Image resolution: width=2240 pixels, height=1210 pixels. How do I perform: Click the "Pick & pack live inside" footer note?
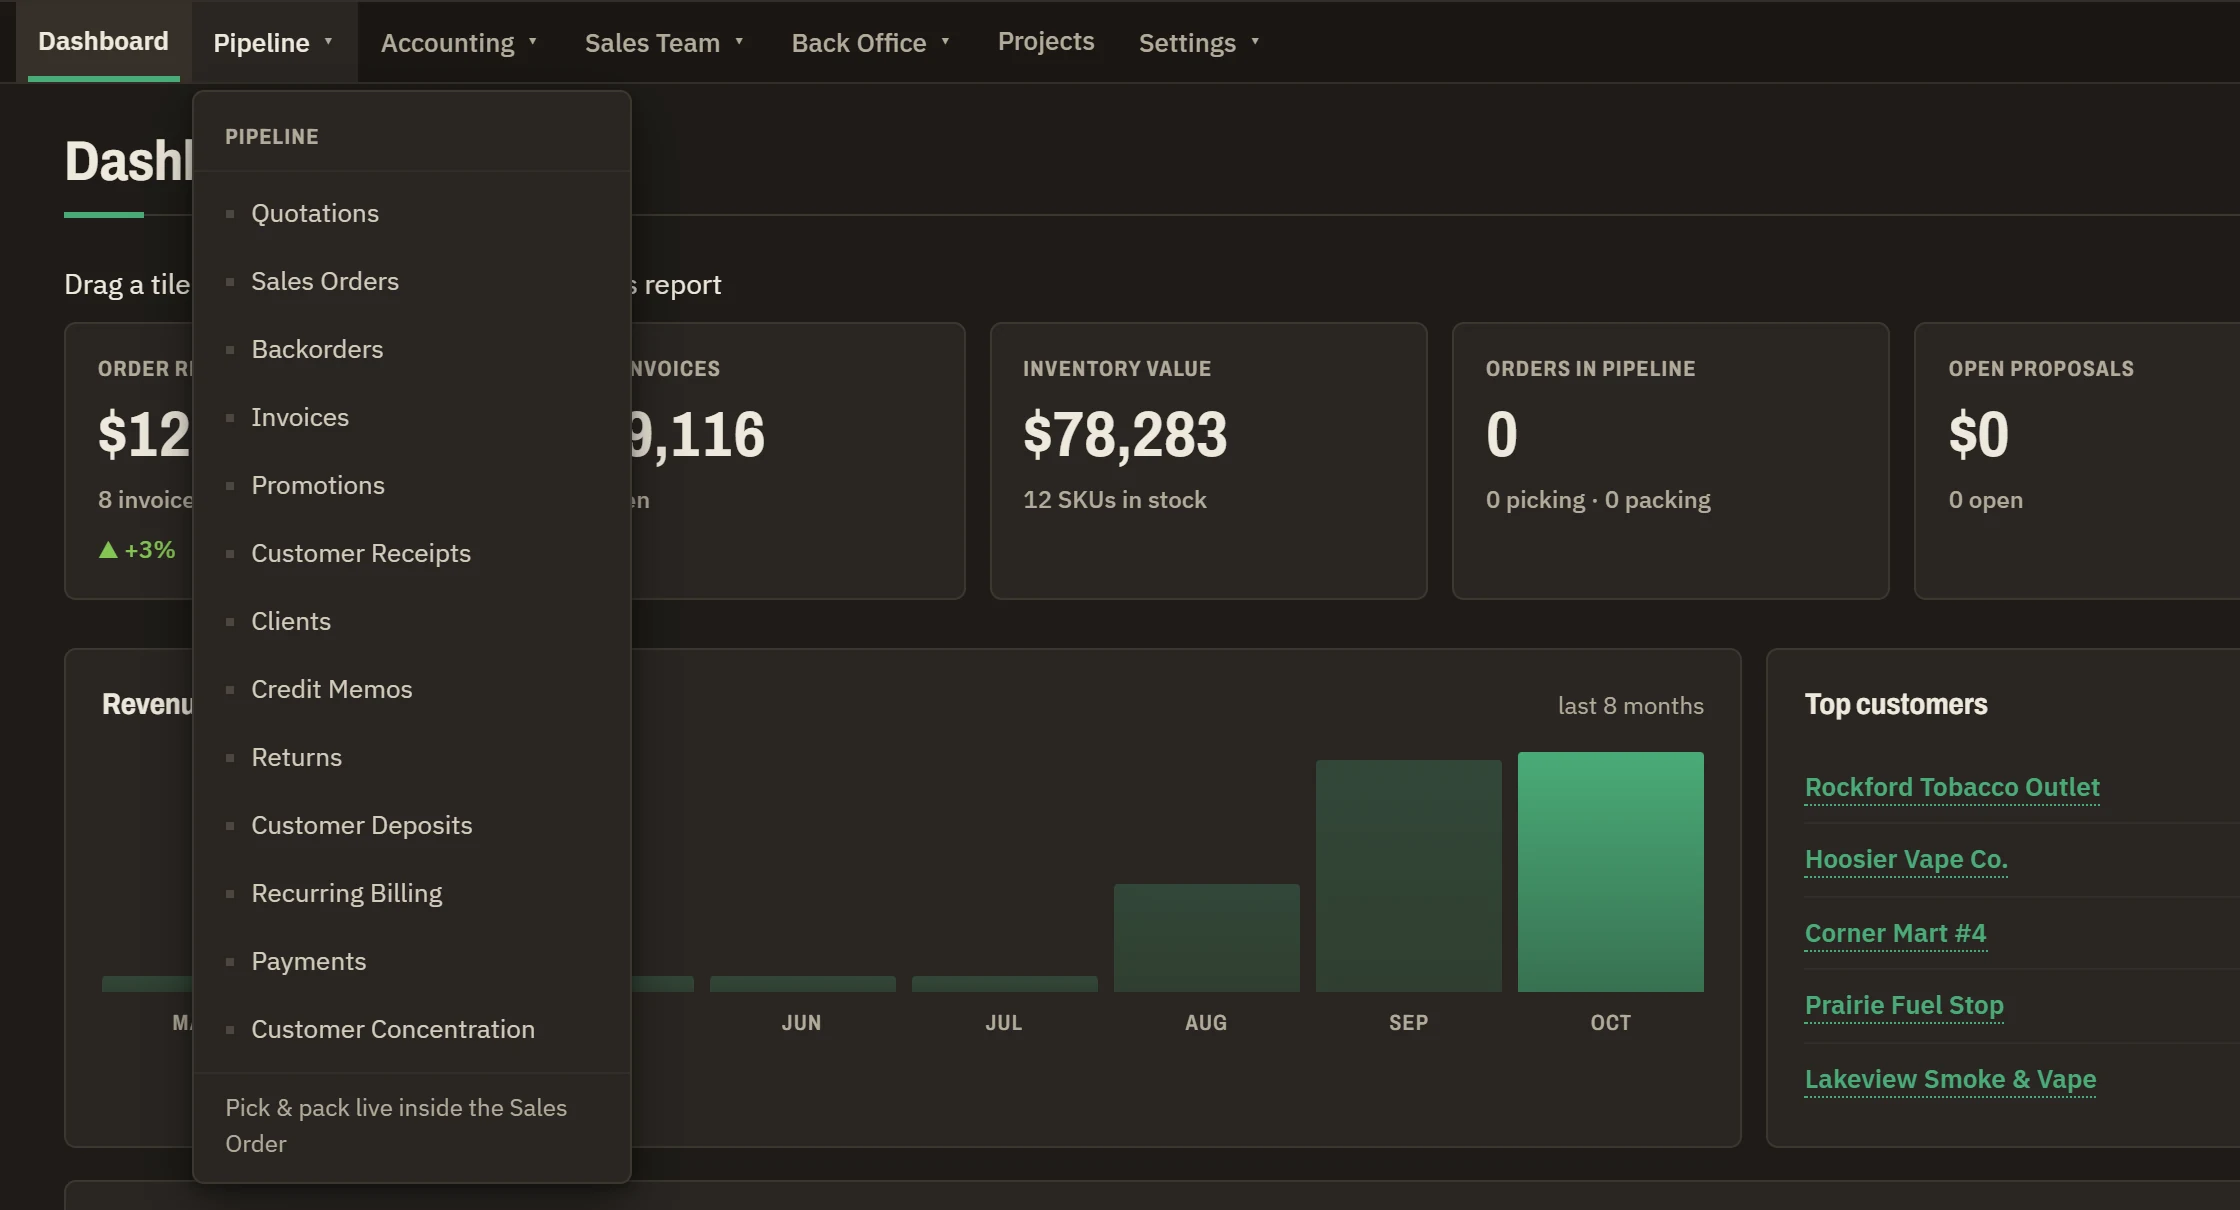click(396, 1125)
